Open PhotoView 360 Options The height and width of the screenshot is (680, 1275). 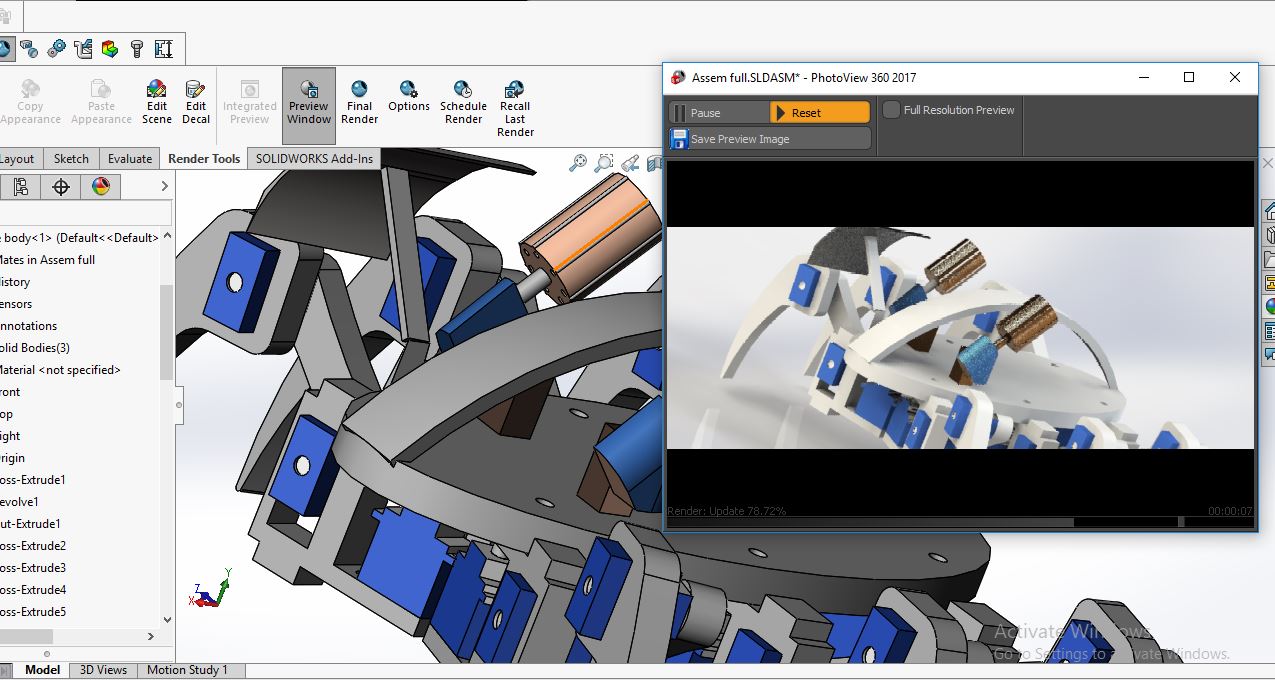(x=409, y=96)
